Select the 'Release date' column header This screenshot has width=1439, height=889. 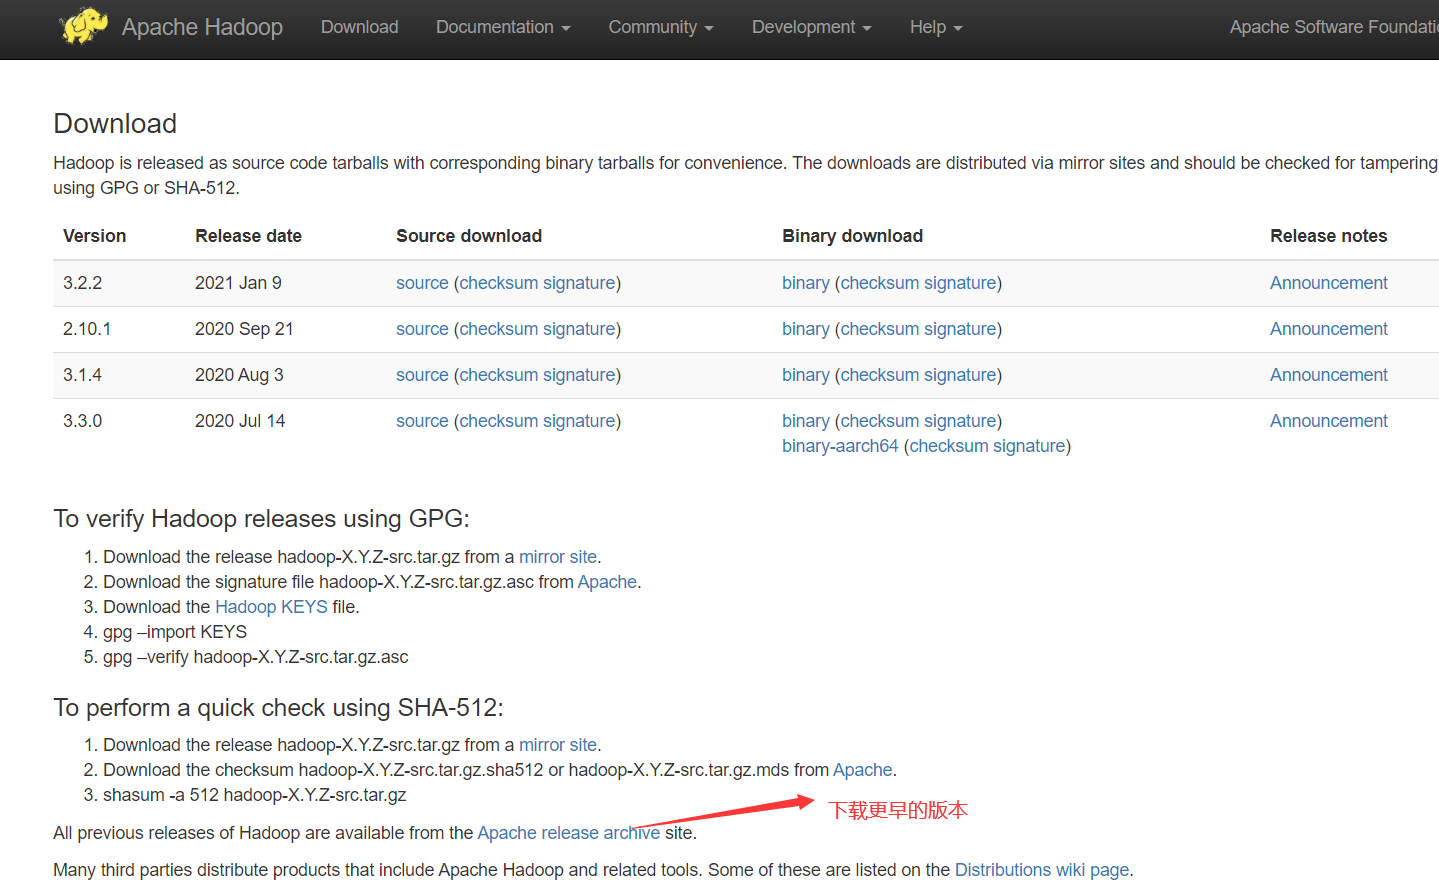[x=249, y=236]
